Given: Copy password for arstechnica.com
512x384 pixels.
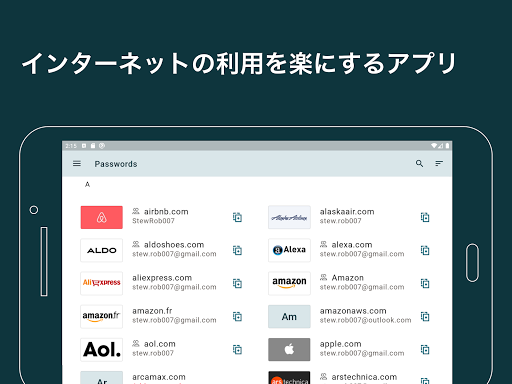Looking at the screenshot, I should coord(425,380).
